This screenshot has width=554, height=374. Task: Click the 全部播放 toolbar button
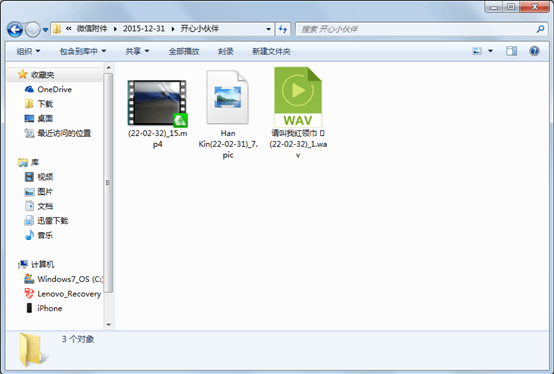point(184,52)
